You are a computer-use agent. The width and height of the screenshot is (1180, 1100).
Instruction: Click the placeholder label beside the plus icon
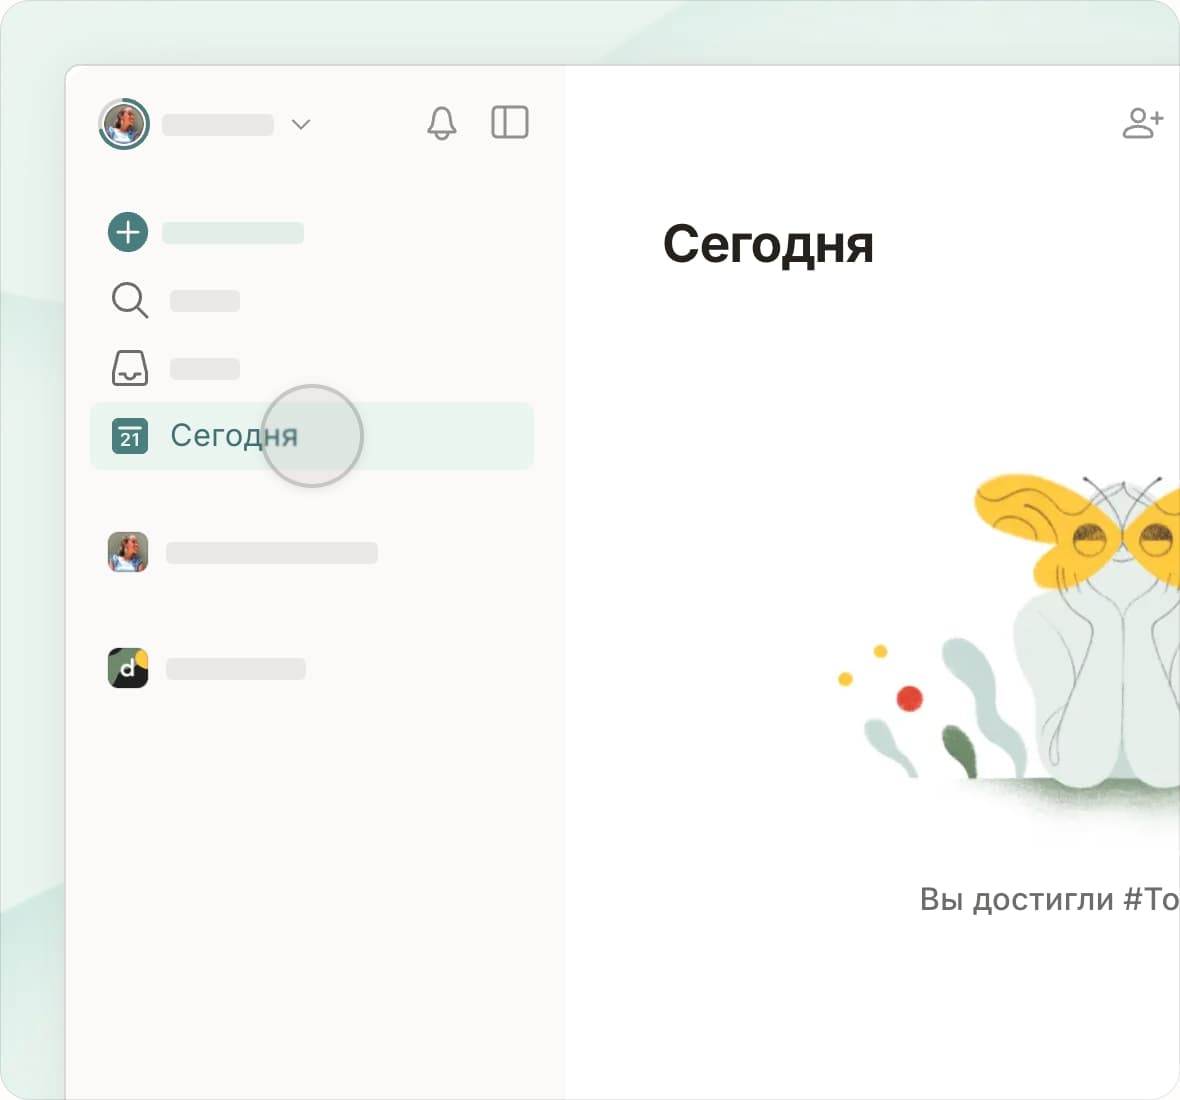233,233
